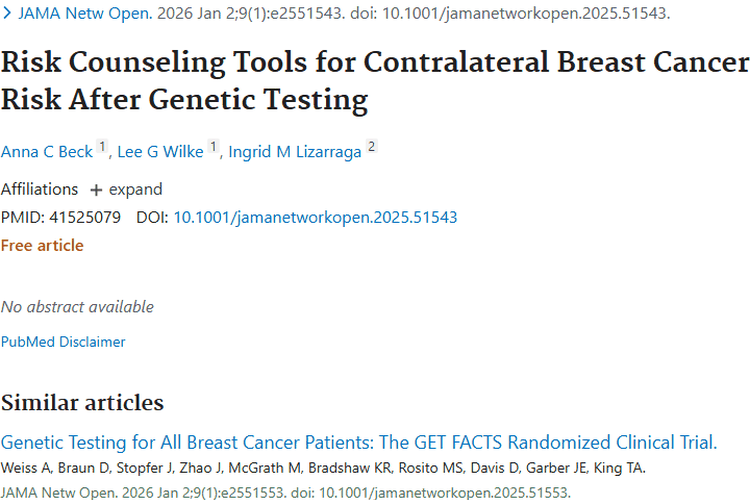The width and height of the screenshot is (750, 500).
Task: Open author Anna C Beck's link
Action: coord(46,152)
